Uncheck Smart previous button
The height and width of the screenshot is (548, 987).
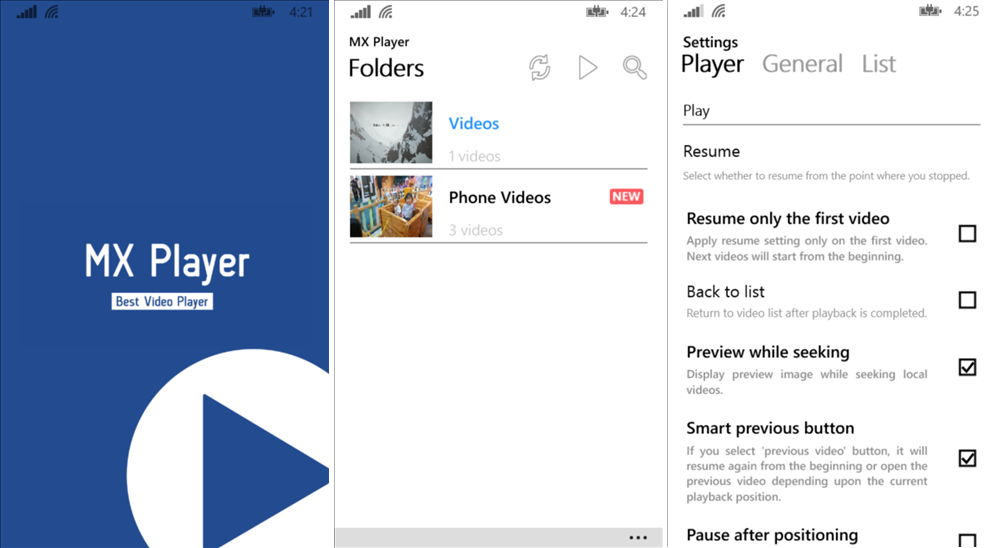coord(967,458)
